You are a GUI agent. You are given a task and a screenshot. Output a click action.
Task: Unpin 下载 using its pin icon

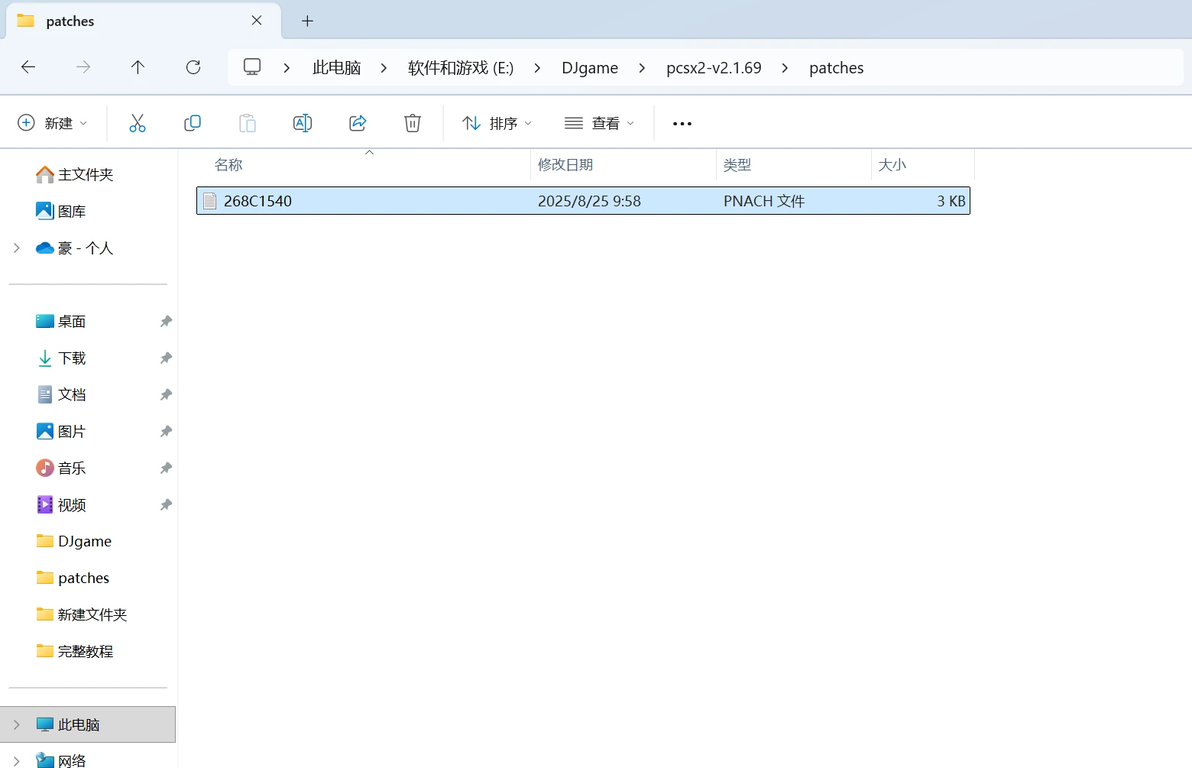(166, 357)
